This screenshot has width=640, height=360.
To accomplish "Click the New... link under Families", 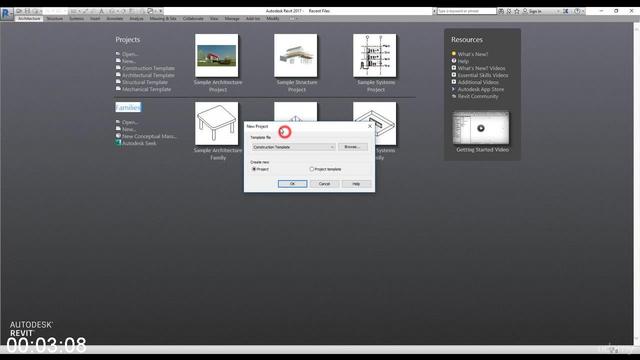I will (129, 129).
